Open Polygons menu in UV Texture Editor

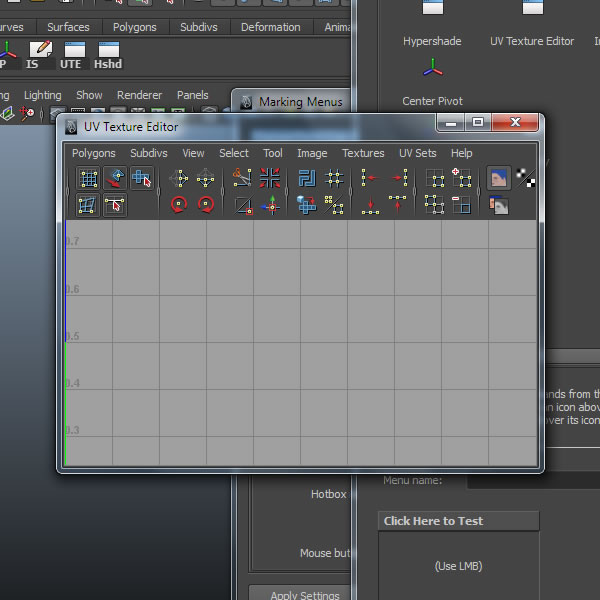point(94,153)
